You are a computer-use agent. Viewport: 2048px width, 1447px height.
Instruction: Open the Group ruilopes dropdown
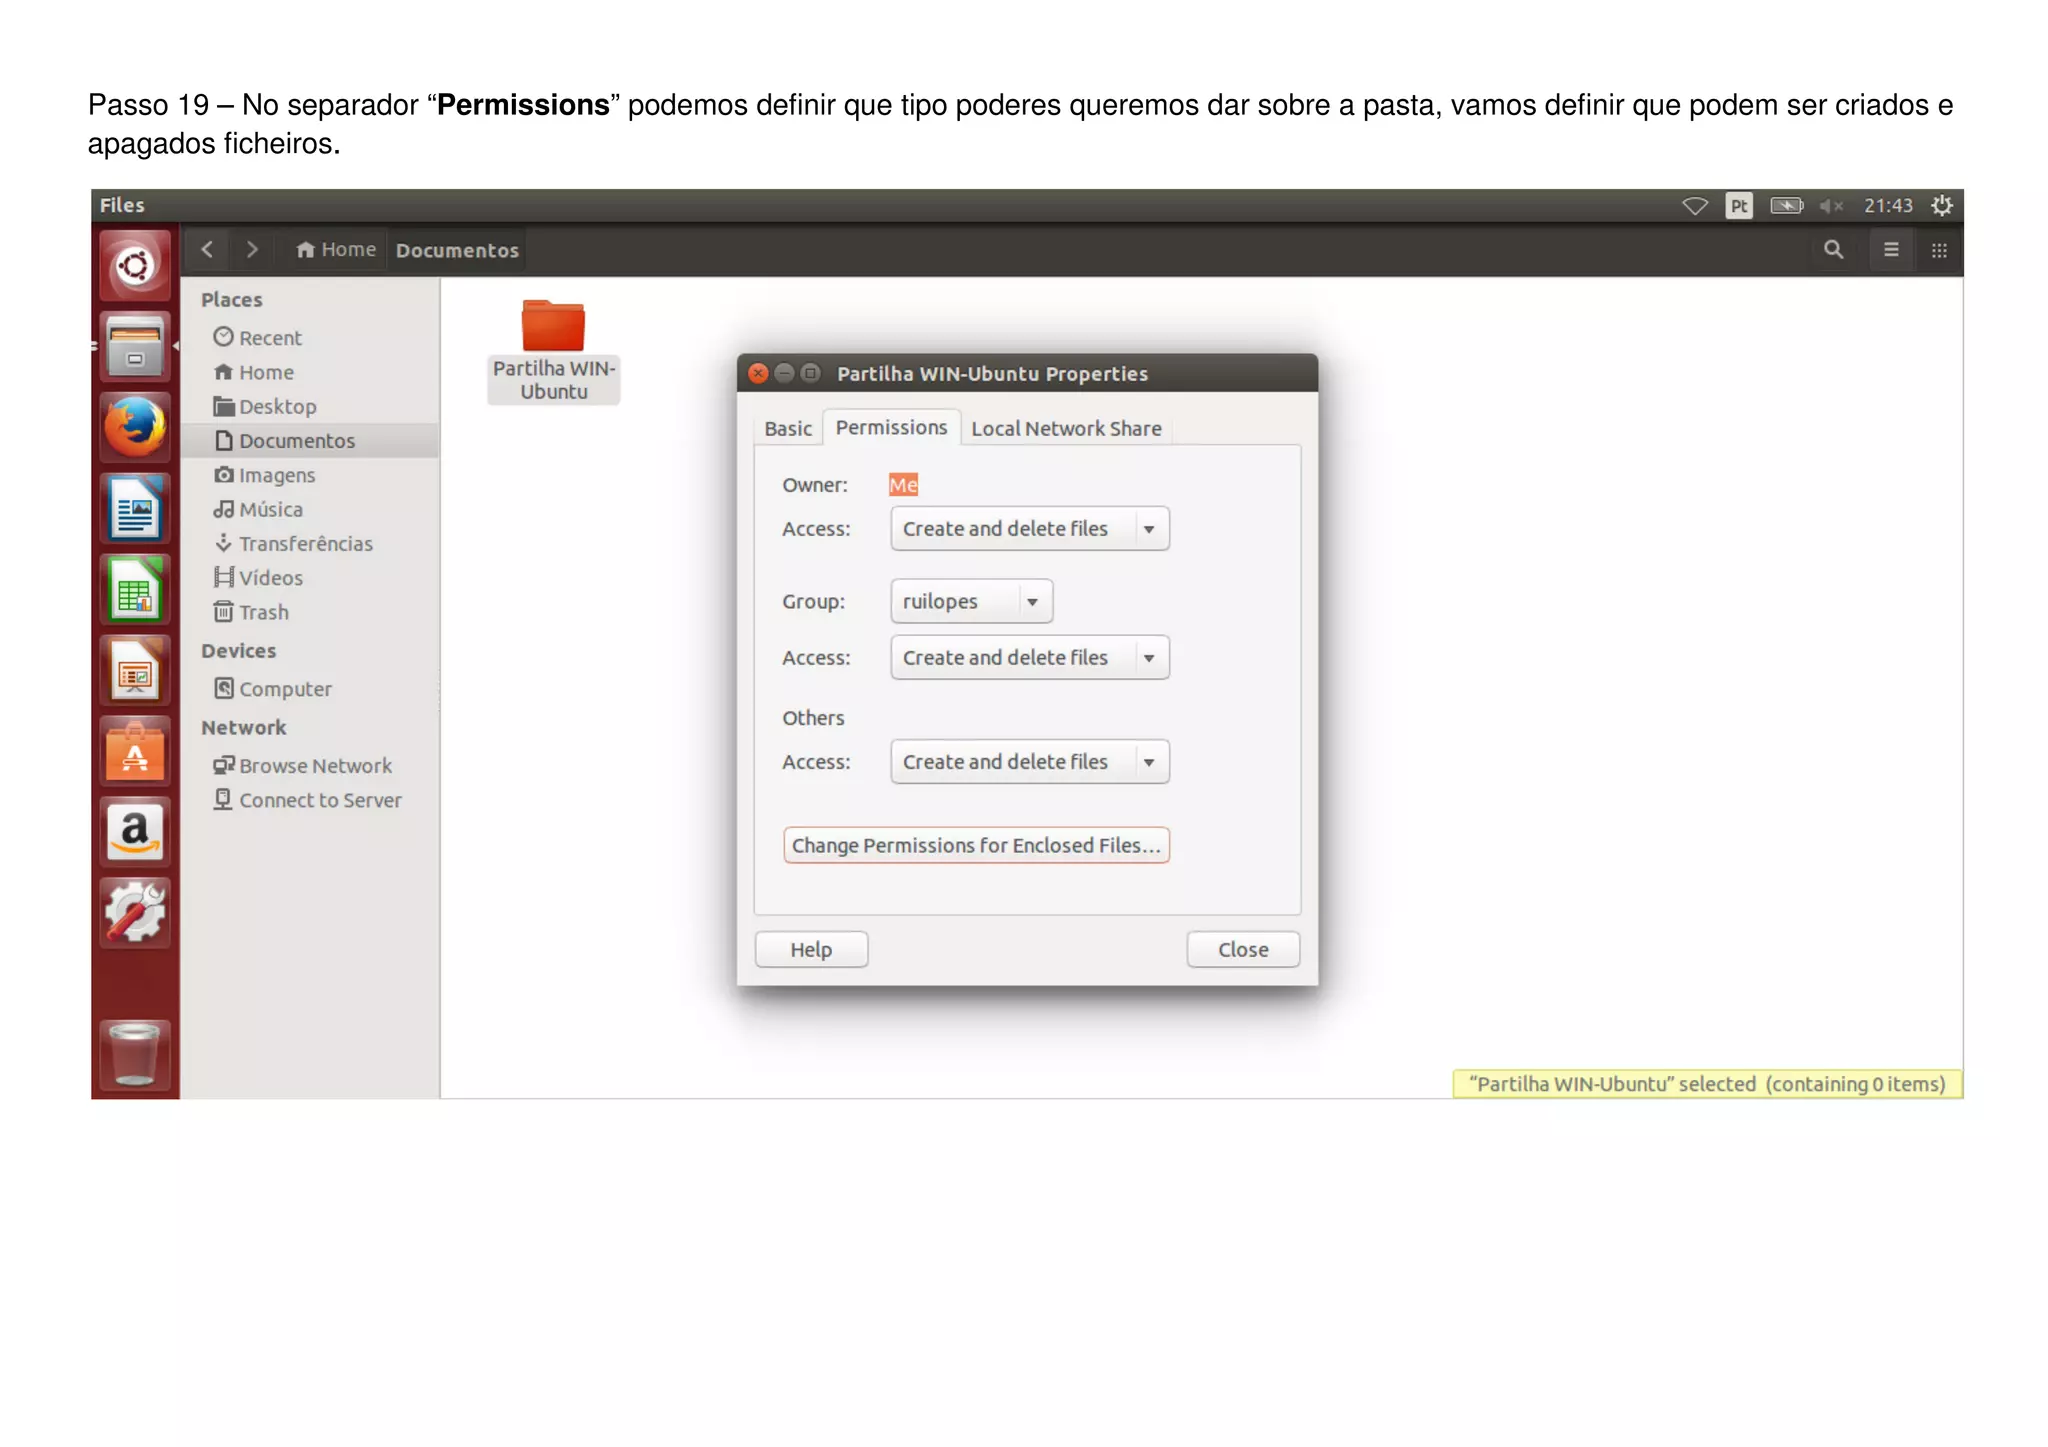tap(970, 602)
